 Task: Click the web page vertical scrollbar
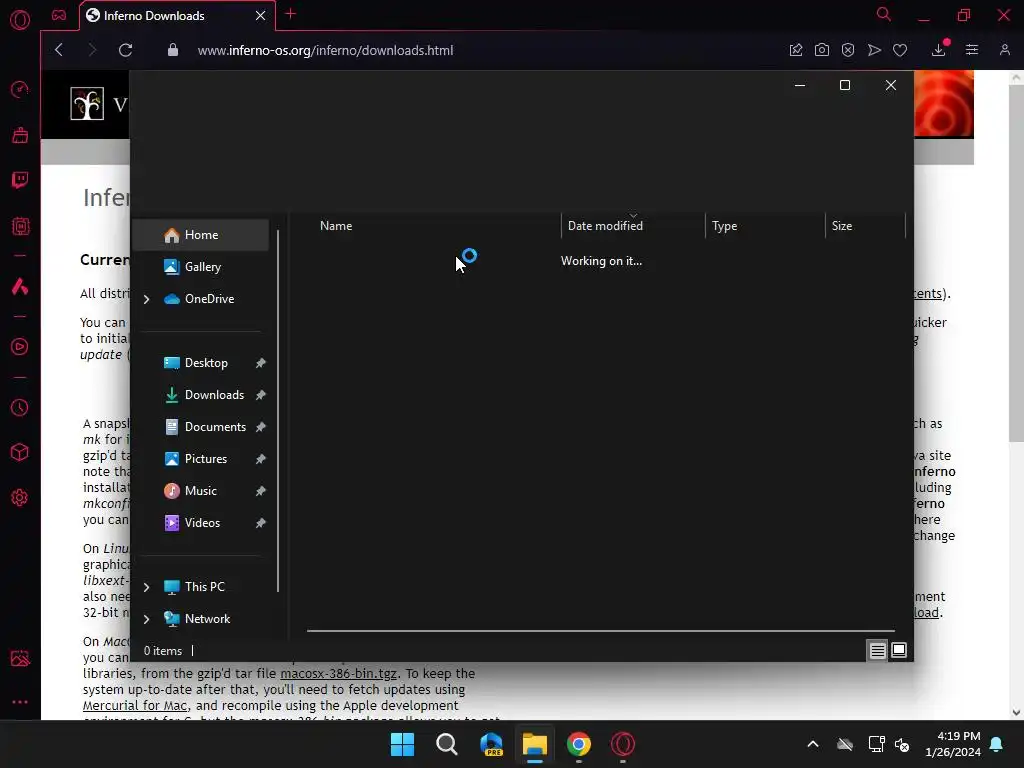click(1016, 261)
